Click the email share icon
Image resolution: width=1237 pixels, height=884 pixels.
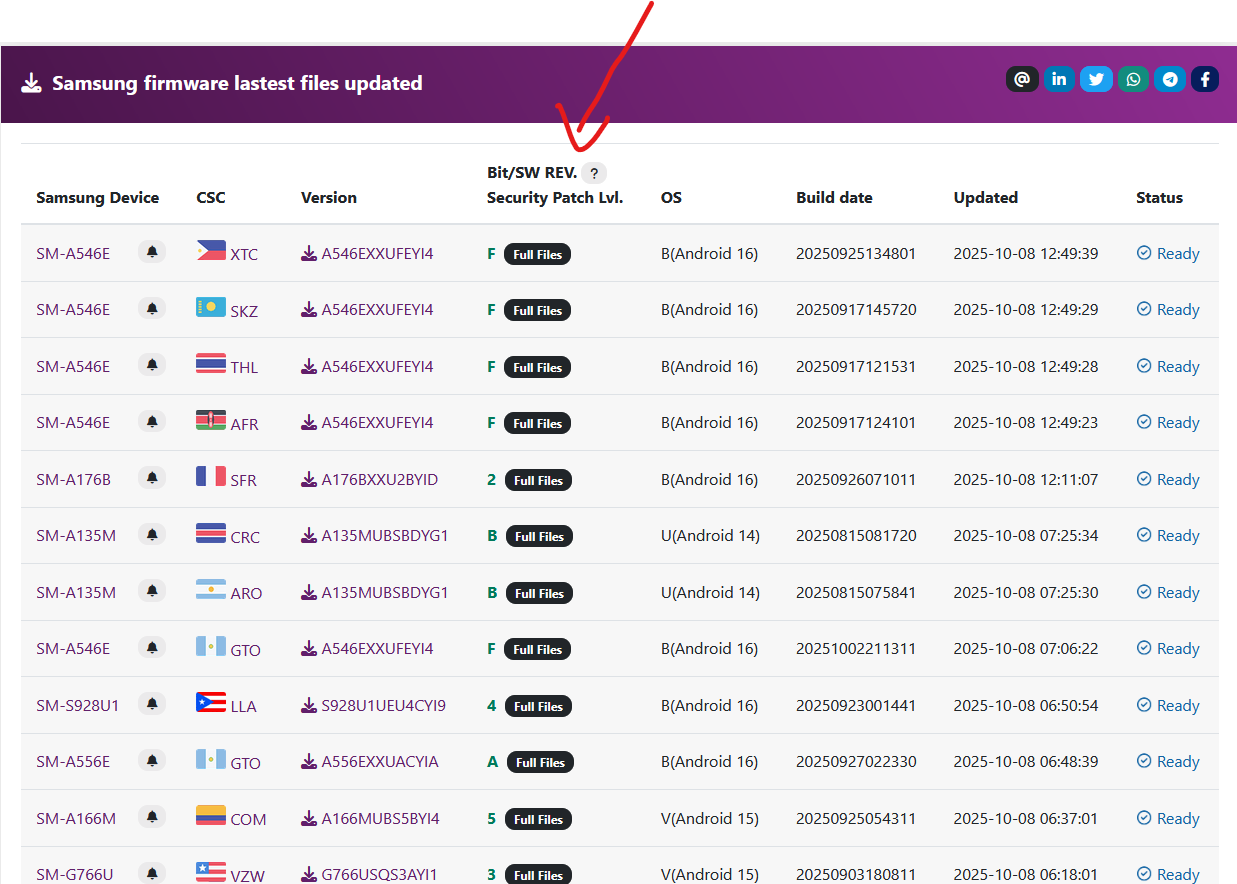(1022, 79)
